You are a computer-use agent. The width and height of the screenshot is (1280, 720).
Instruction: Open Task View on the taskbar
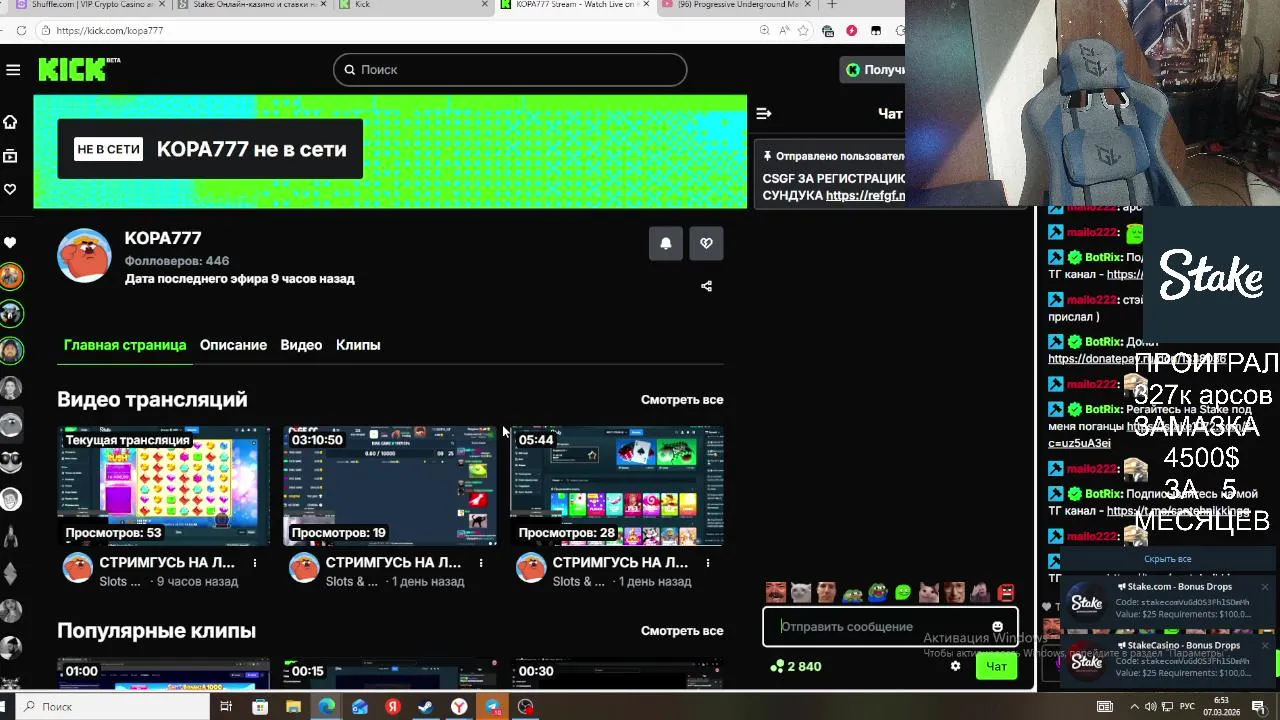pos(226,707)
